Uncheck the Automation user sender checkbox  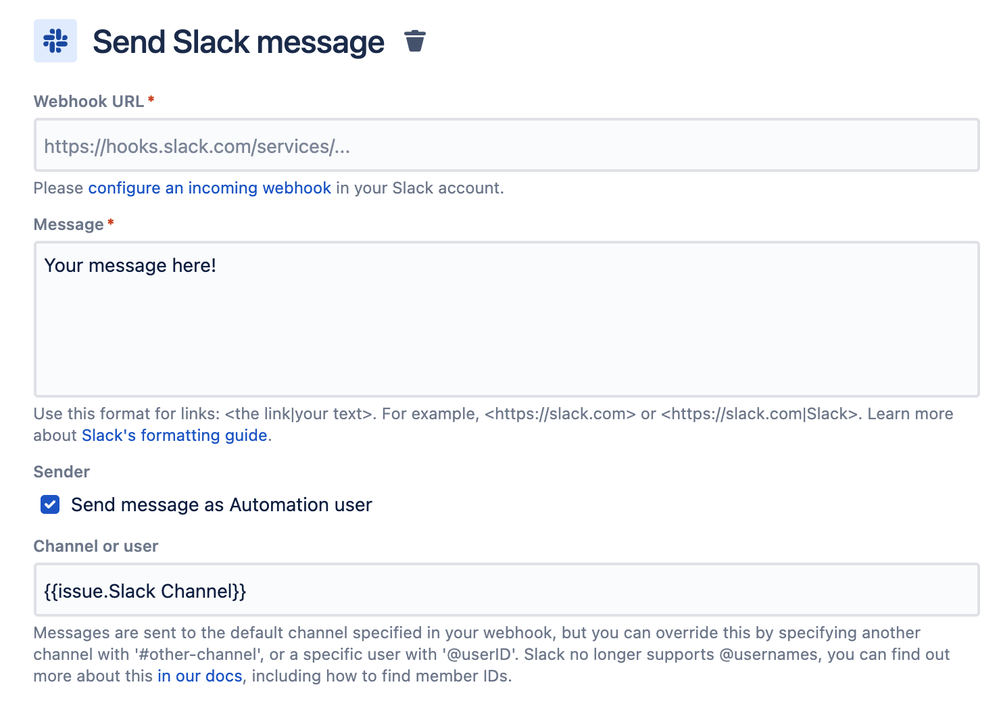[50, 505]
